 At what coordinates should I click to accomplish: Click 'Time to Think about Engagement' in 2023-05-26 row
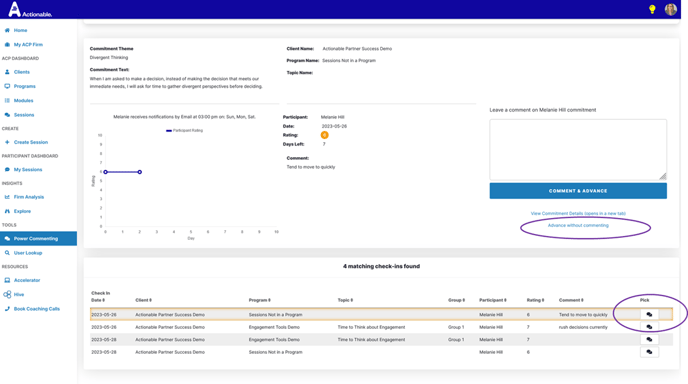pyautogui.click(x=371, y=327)
